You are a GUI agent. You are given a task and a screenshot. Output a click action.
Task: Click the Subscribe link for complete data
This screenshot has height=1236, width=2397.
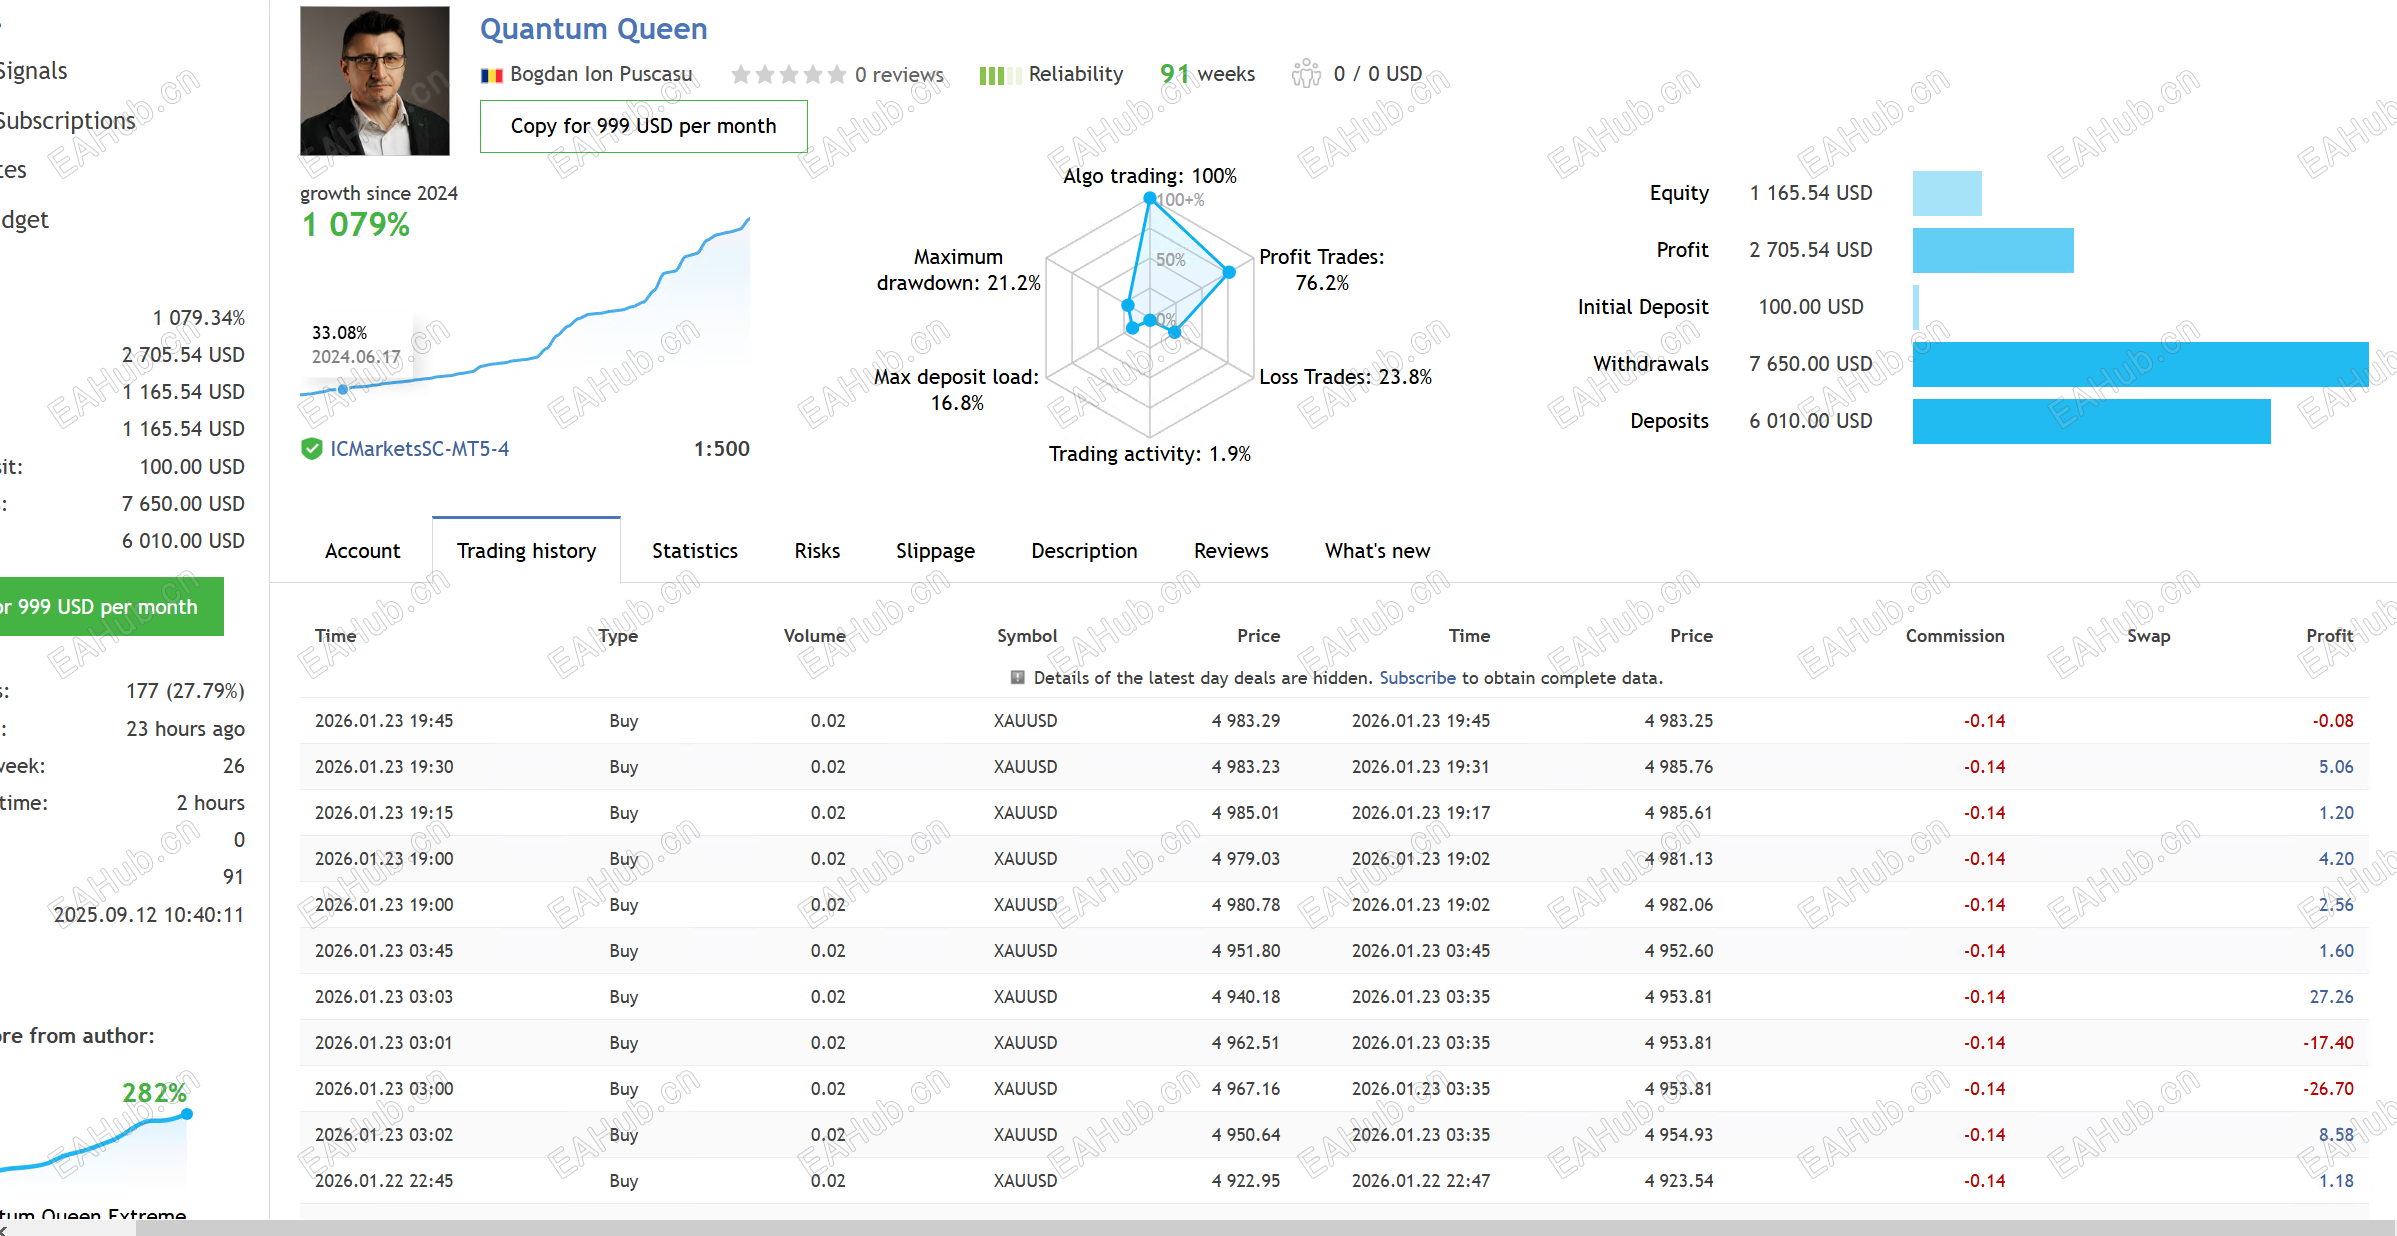(1417, 678)
